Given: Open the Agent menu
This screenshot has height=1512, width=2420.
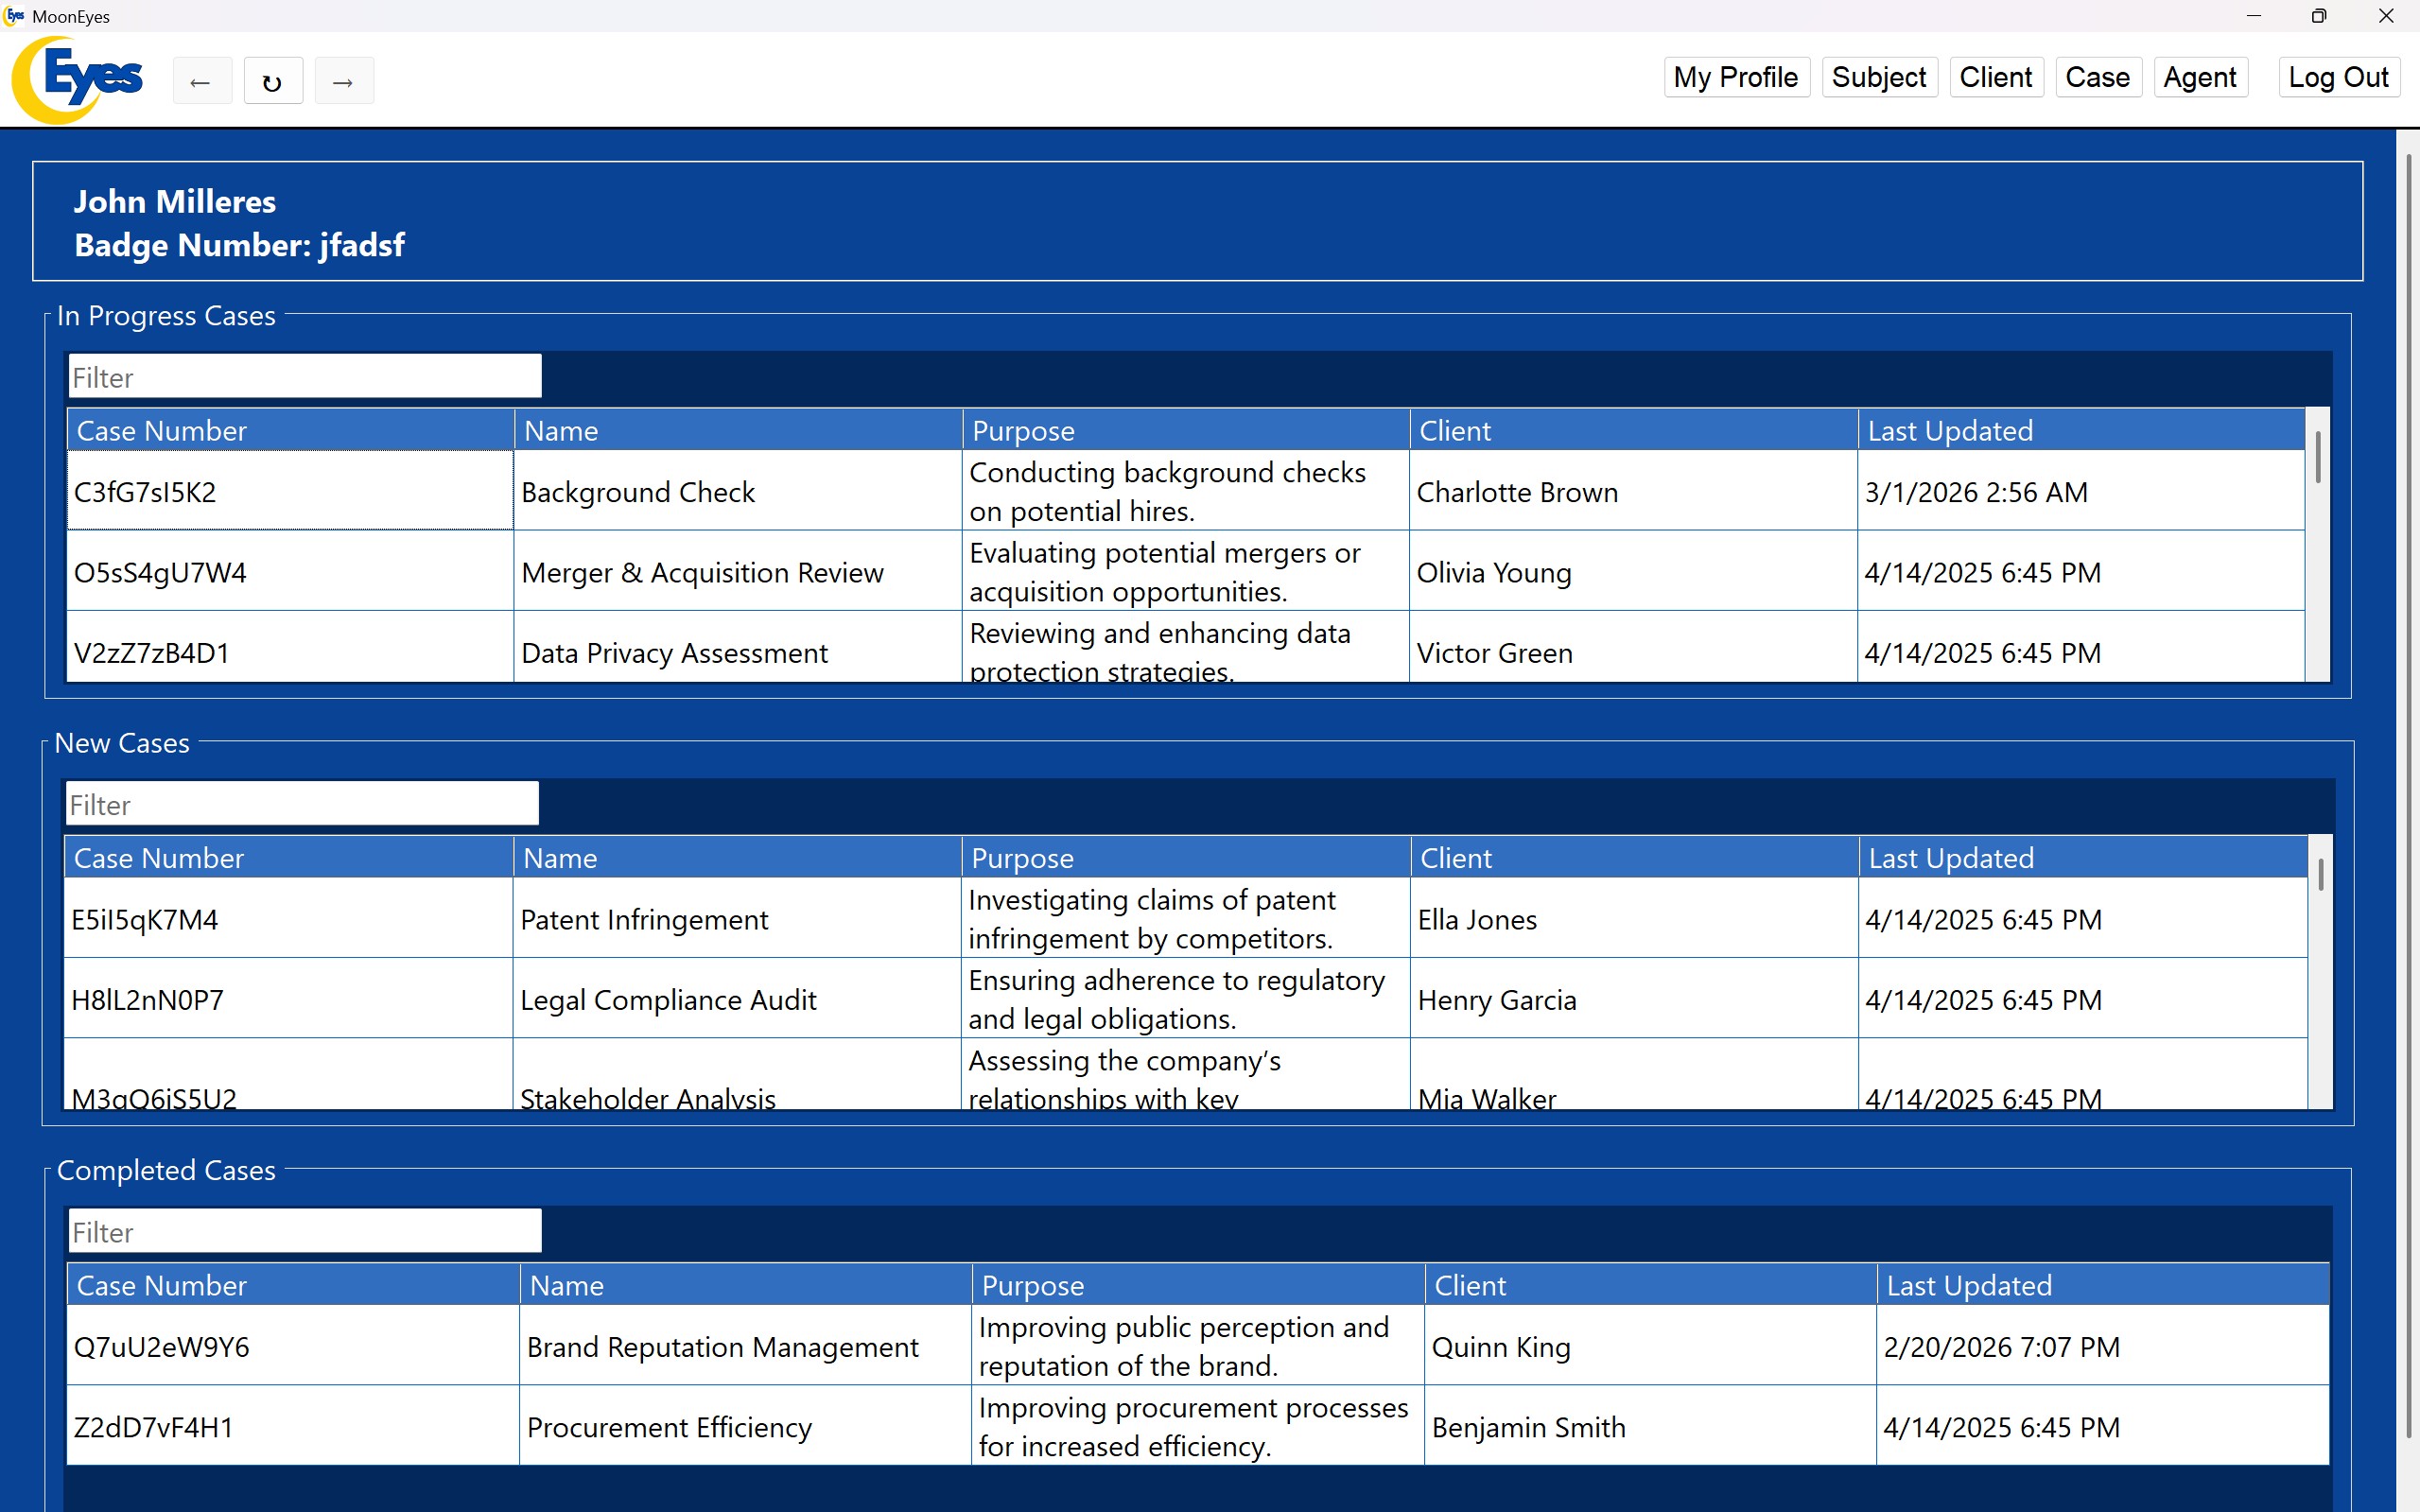Looking at the screenshot, I should coord(2199,77).
